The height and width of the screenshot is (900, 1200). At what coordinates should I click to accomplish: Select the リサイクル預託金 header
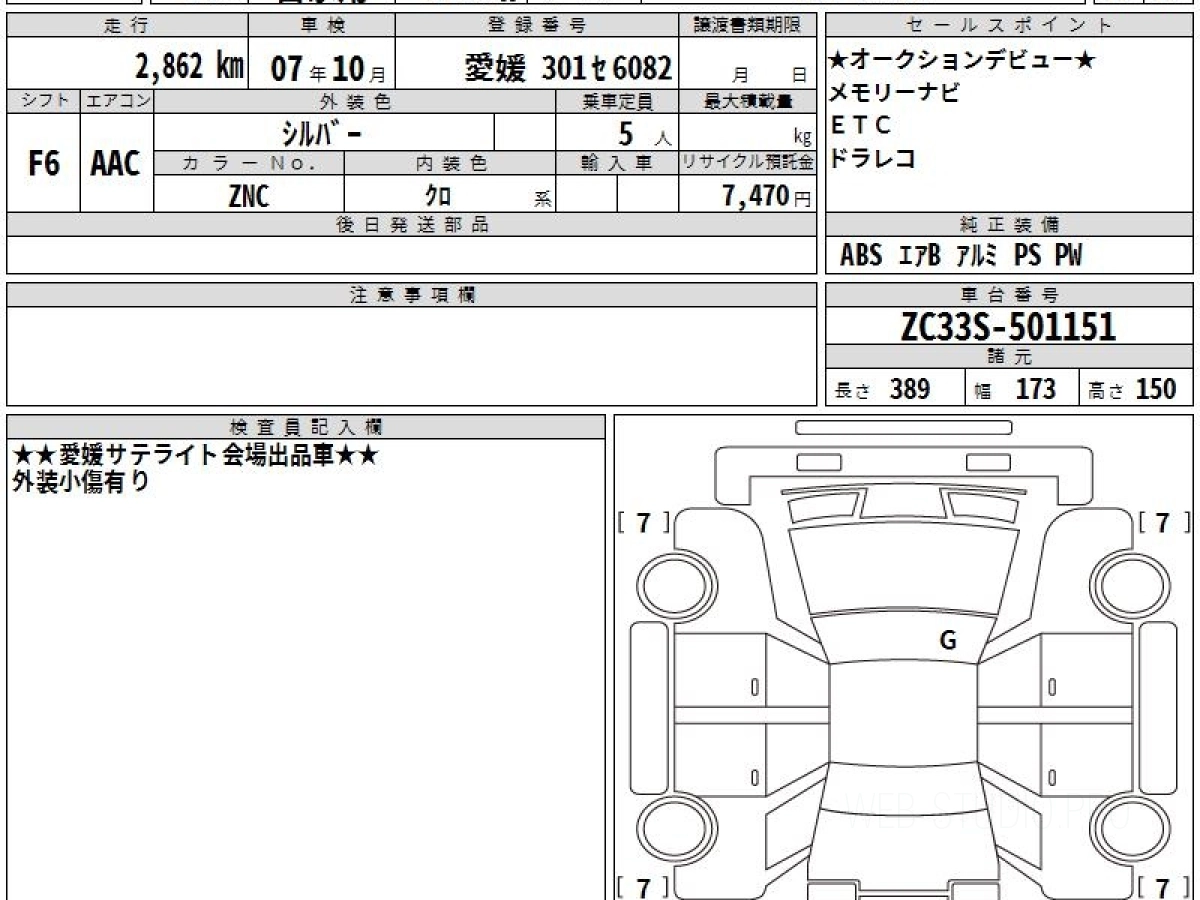pyautogui.click(x=748, y=163)
